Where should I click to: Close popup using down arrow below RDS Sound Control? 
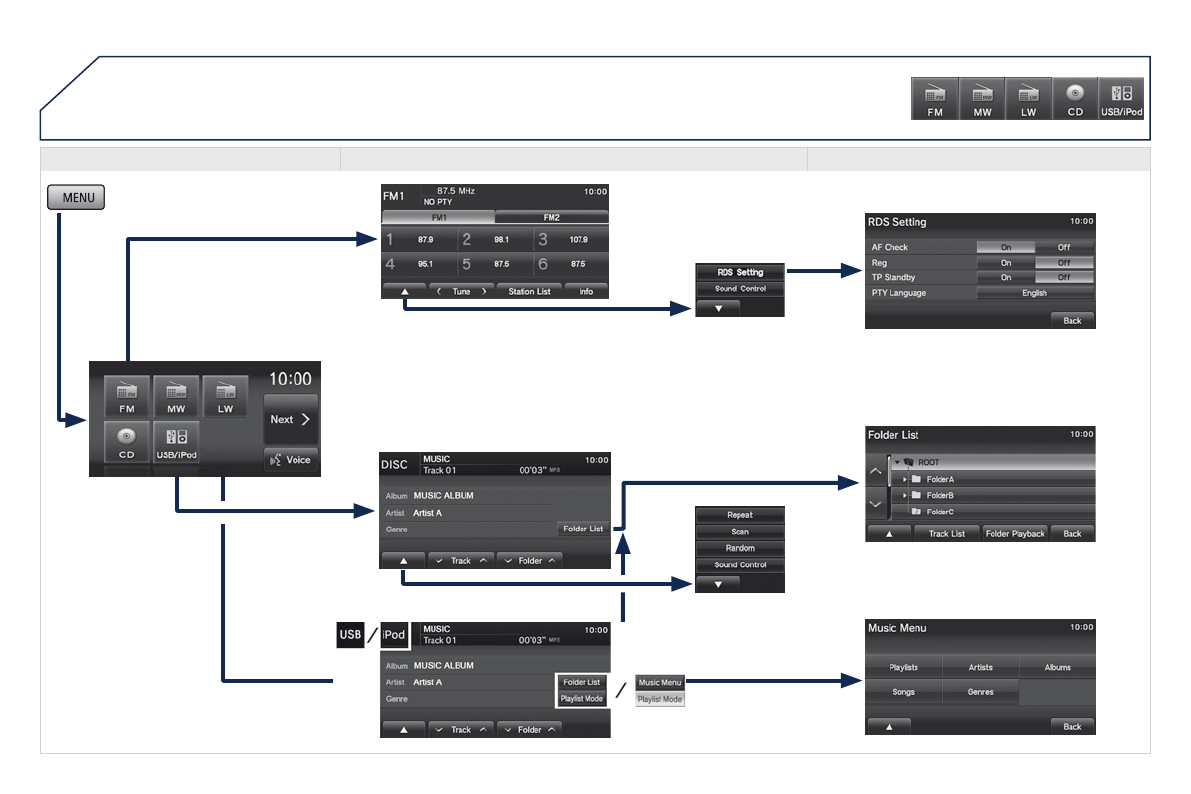(x=718, y=308)
